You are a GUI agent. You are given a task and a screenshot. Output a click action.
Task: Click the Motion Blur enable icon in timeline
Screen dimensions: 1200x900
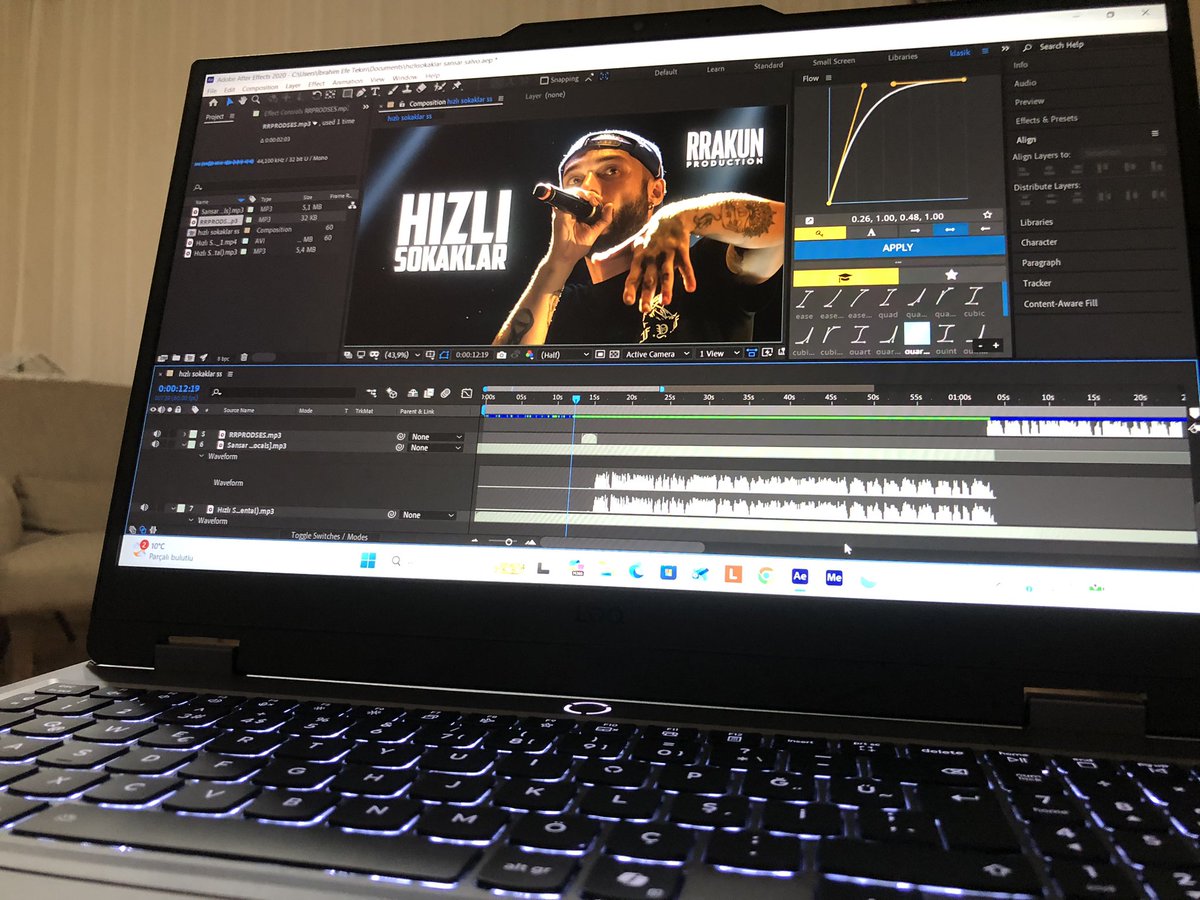coord(445,393)
